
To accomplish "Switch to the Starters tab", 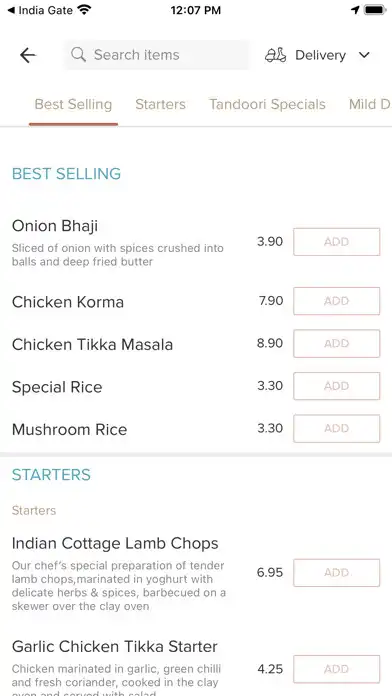I will pos(160,104).
